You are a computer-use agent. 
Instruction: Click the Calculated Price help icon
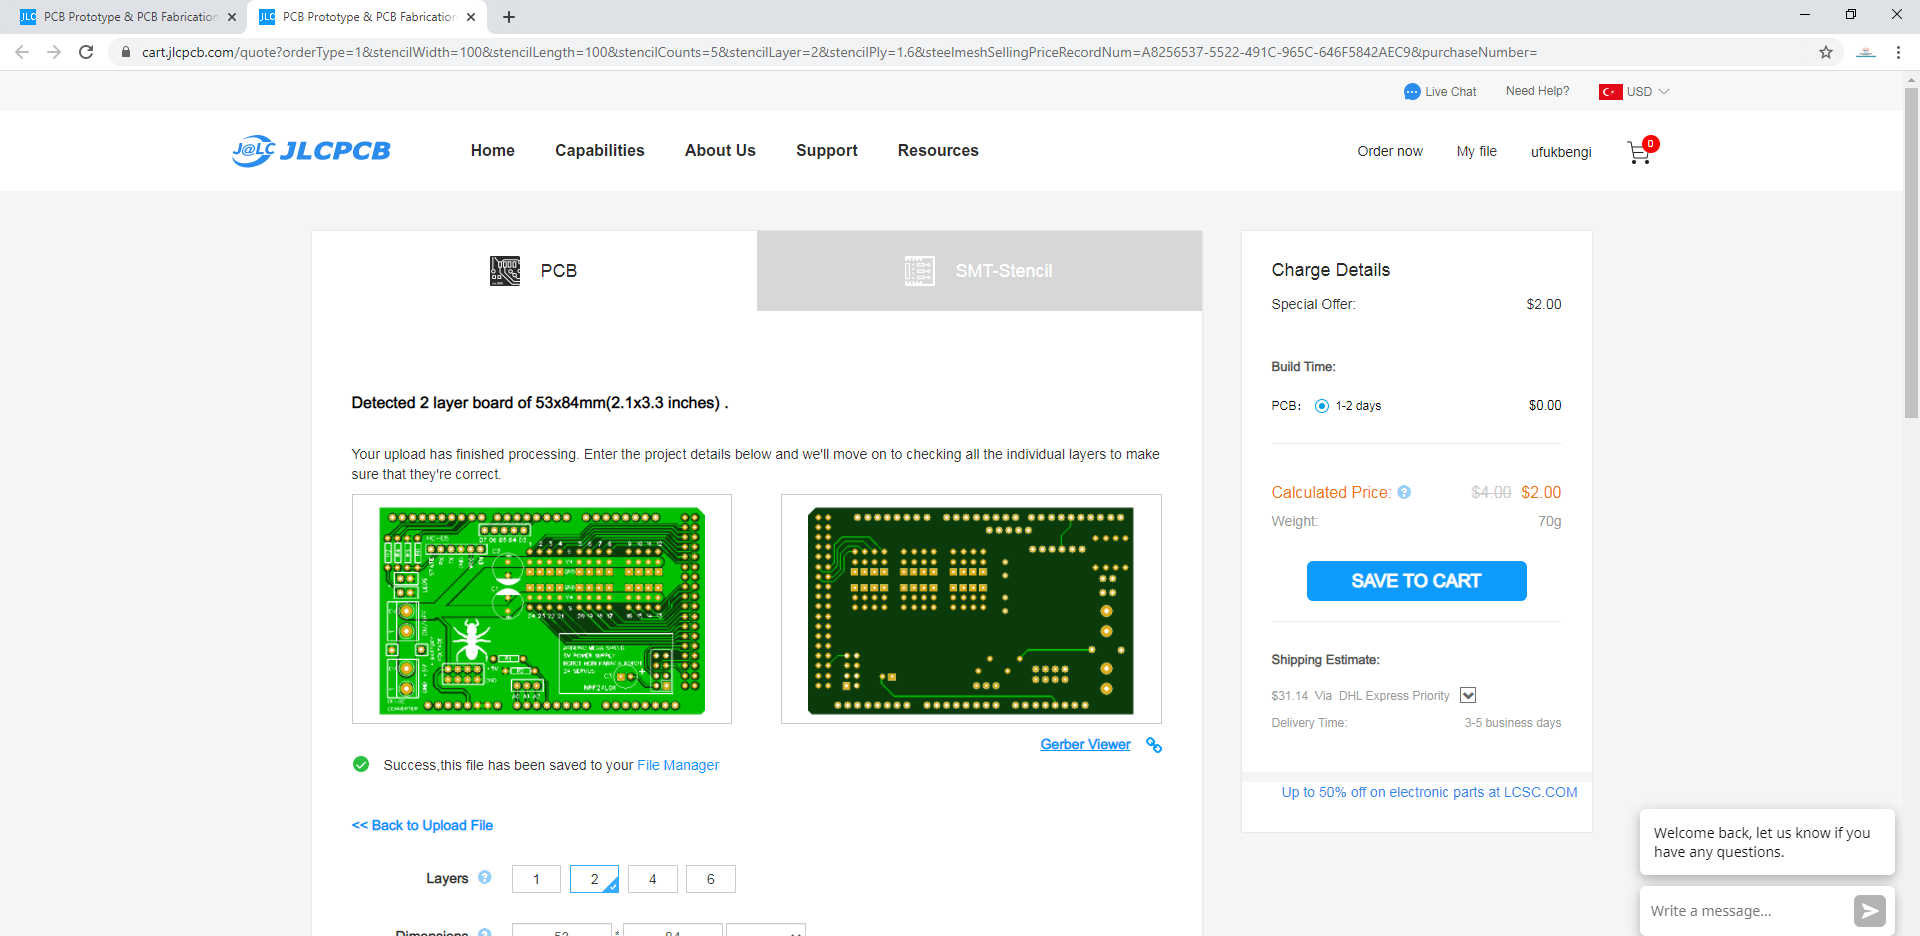coord(1404,492)
